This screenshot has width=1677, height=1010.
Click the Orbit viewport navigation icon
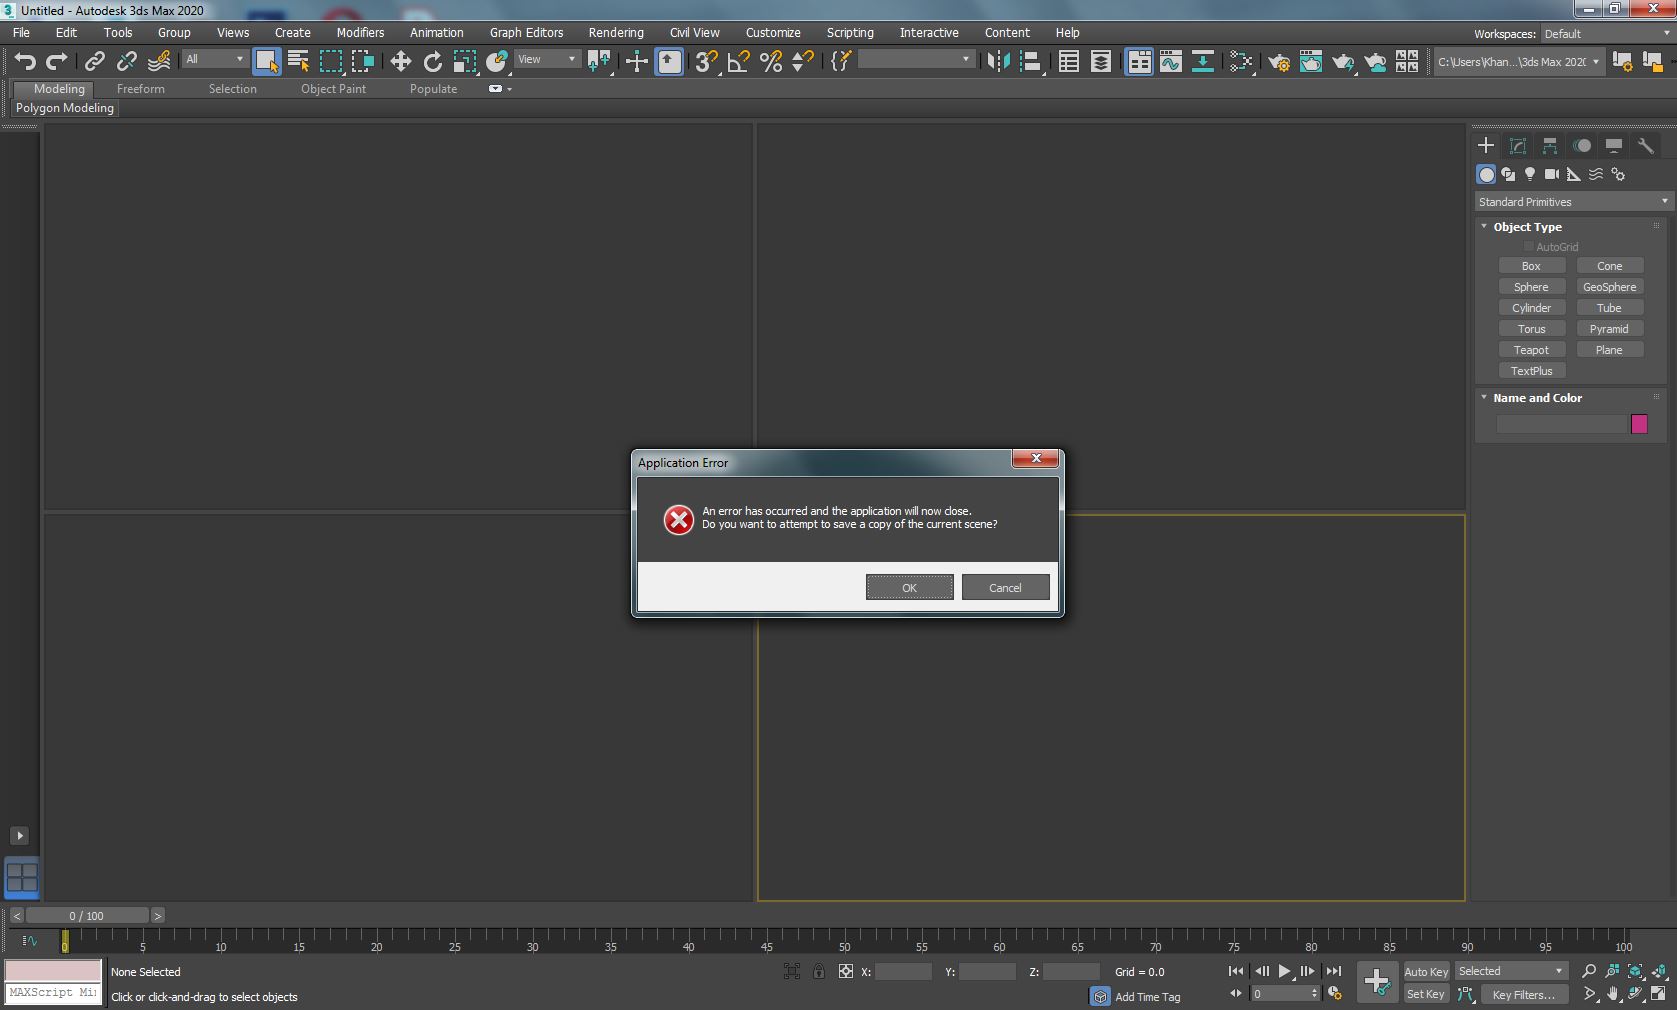pos(1636,994)
